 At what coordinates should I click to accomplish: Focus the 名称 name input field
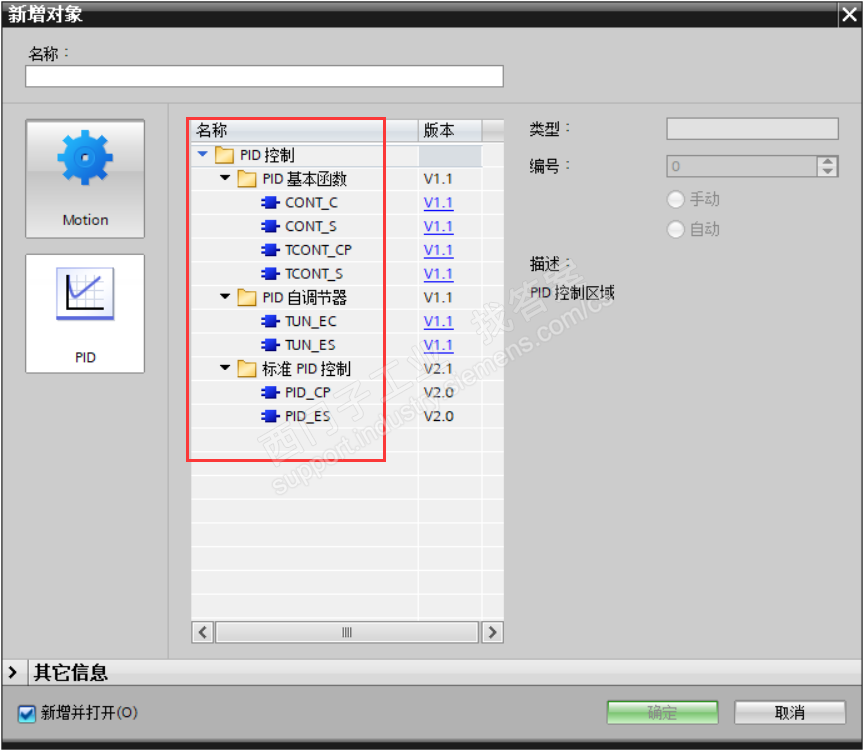click(x=264, y=76)
